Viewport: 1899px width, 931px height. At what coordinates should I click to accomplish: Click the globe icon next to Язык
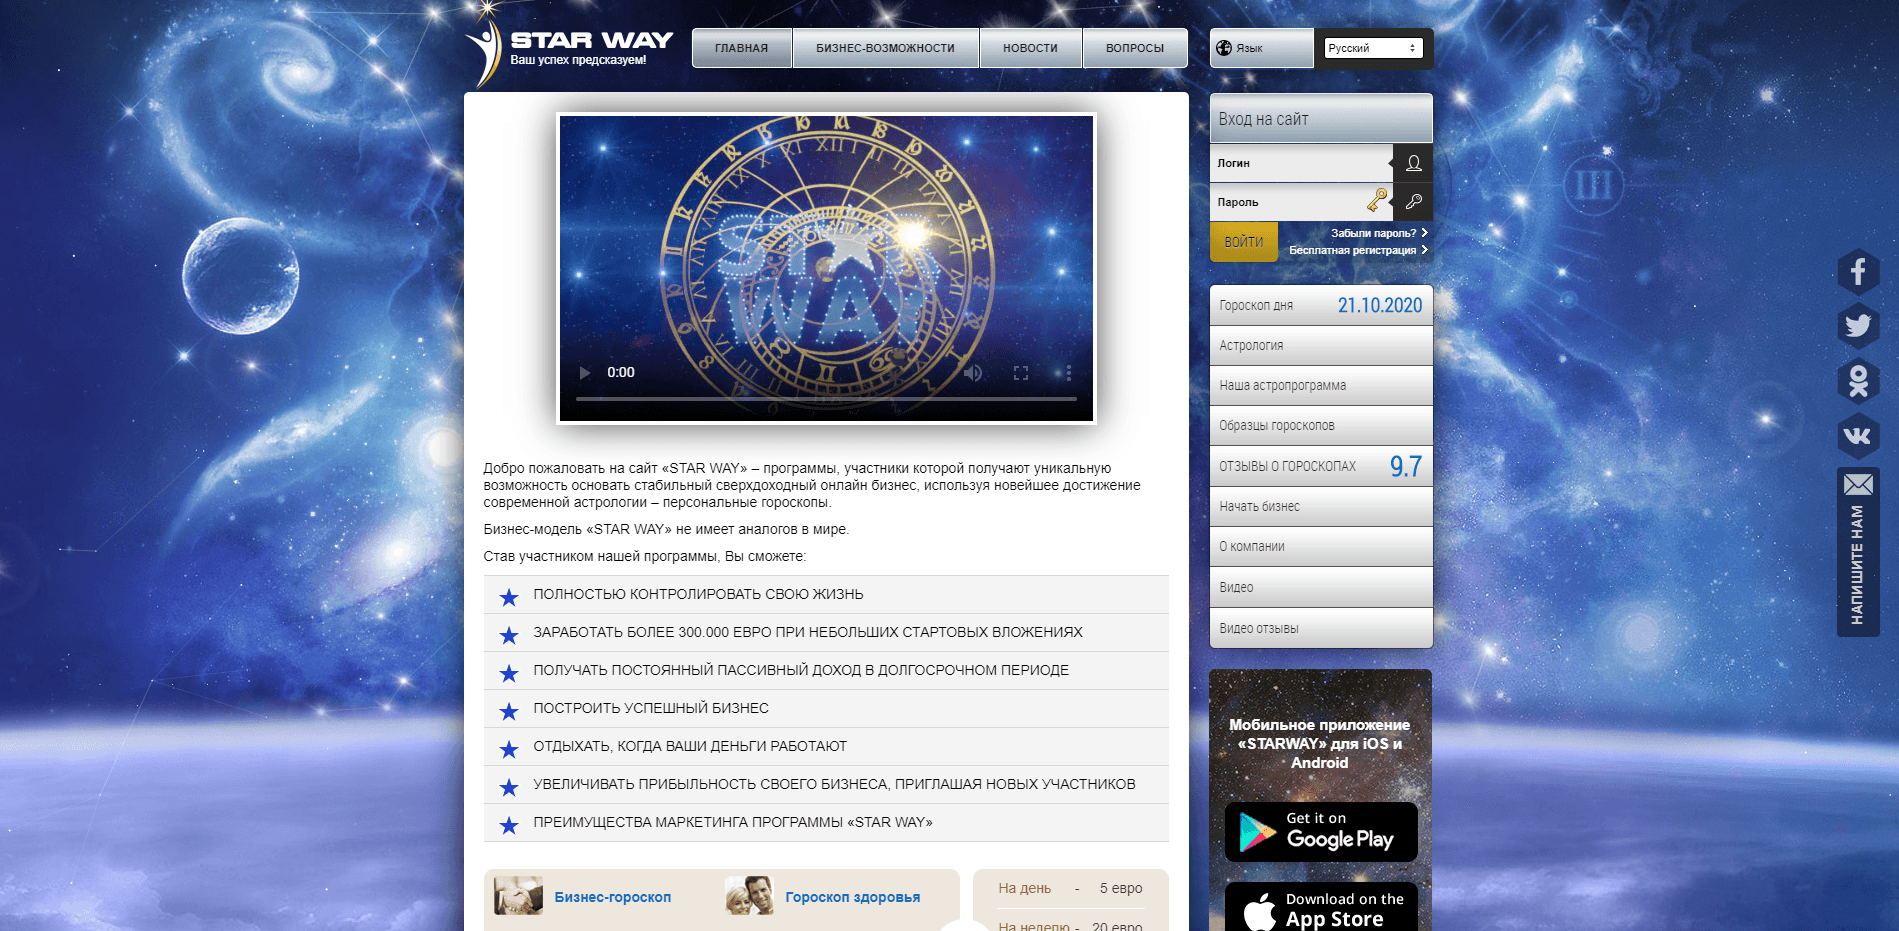[1222, 46]
